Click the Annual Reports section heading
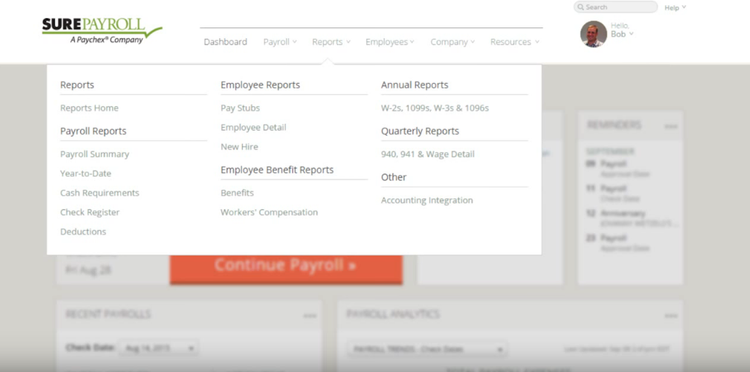The width and height of the screenshot is (750, 372). tap(415, 85)
